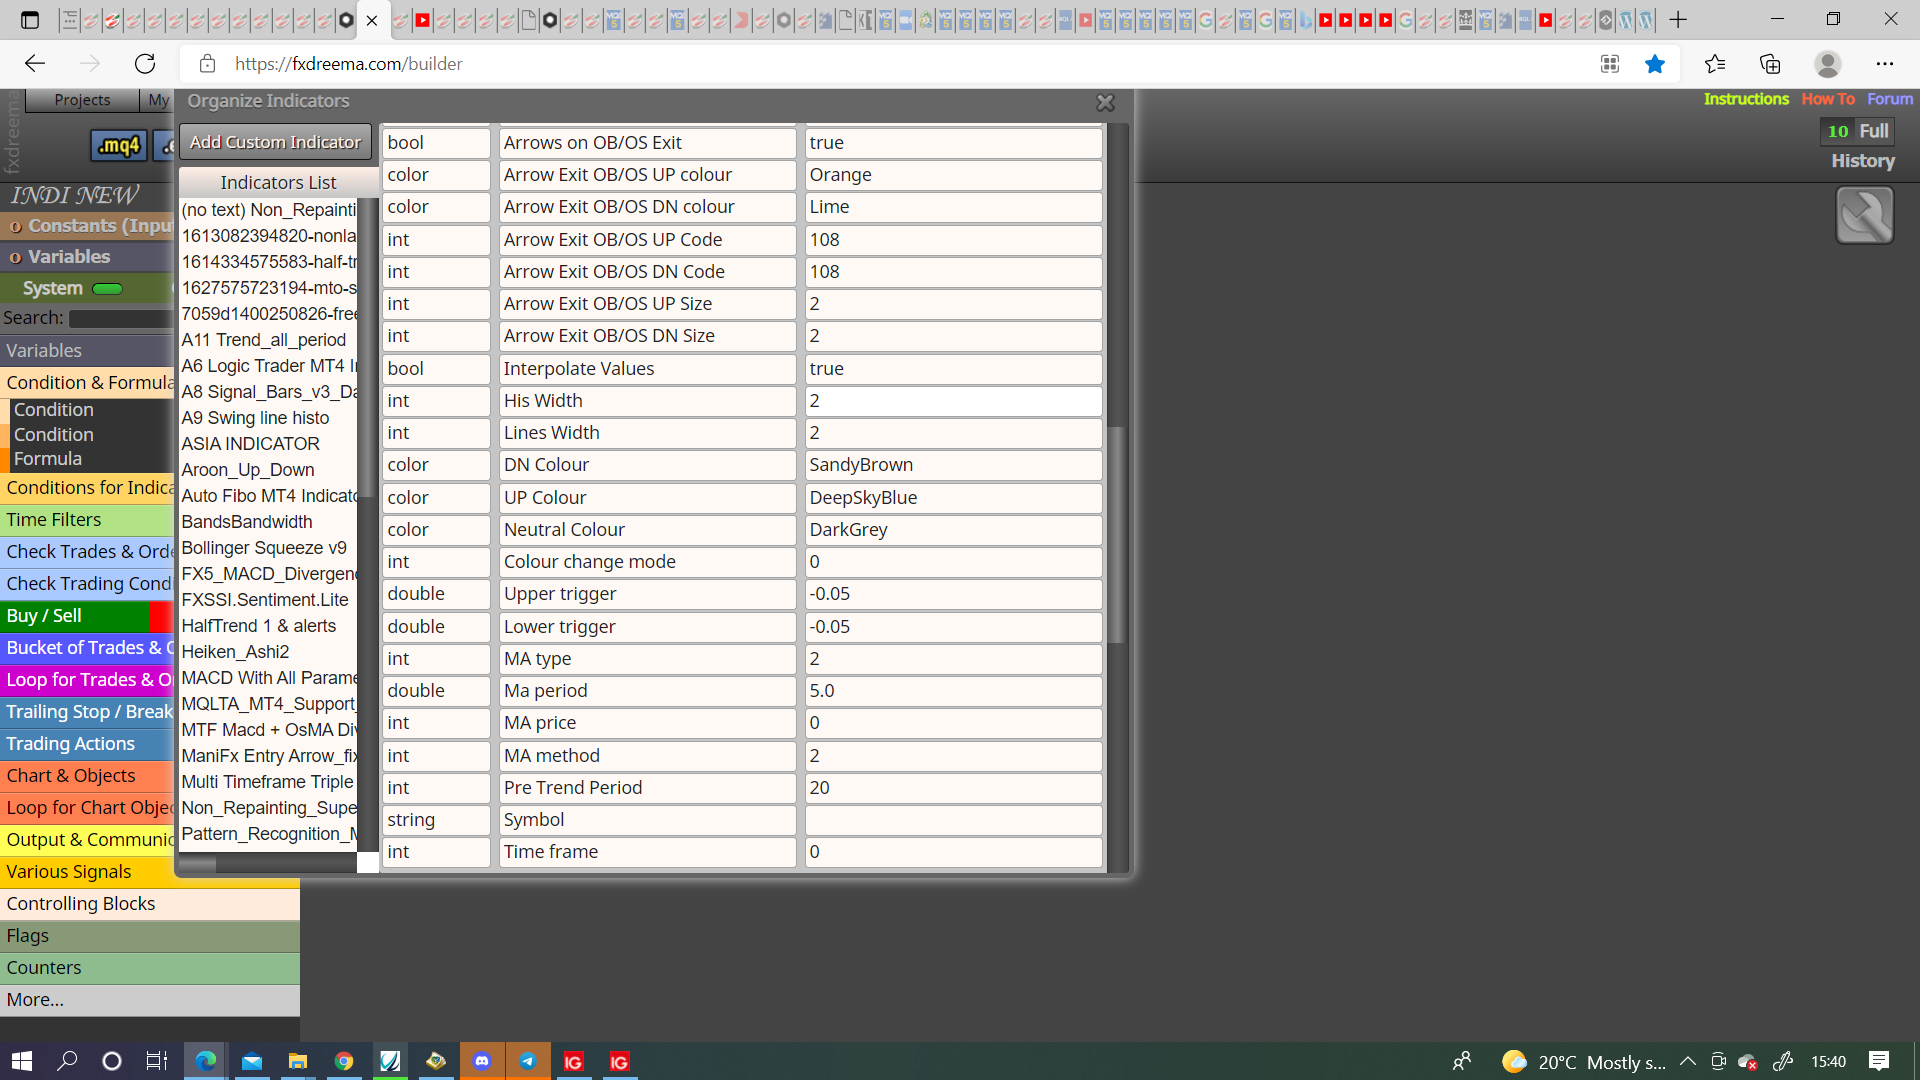Refresh the browser page
Screen dimensions: 1920x1080
coord(145,64)
